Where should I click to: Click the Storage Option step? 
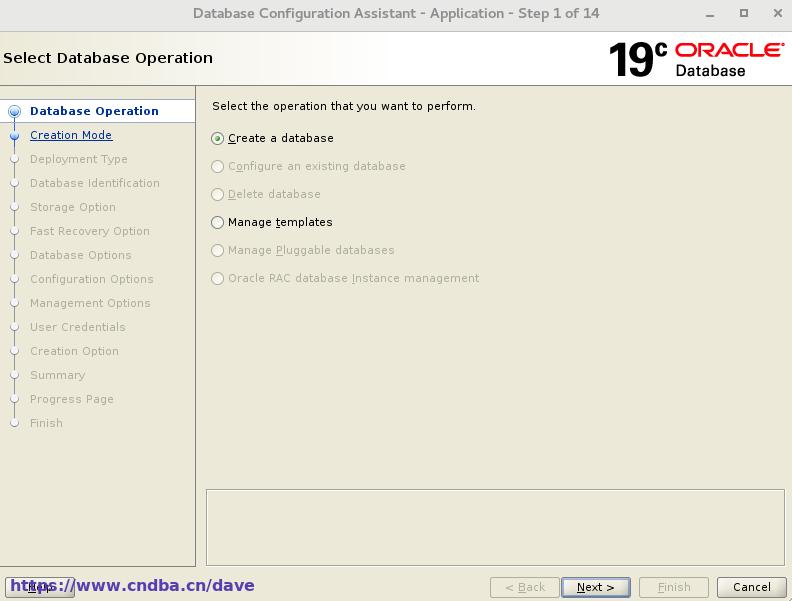pos(73,207)
